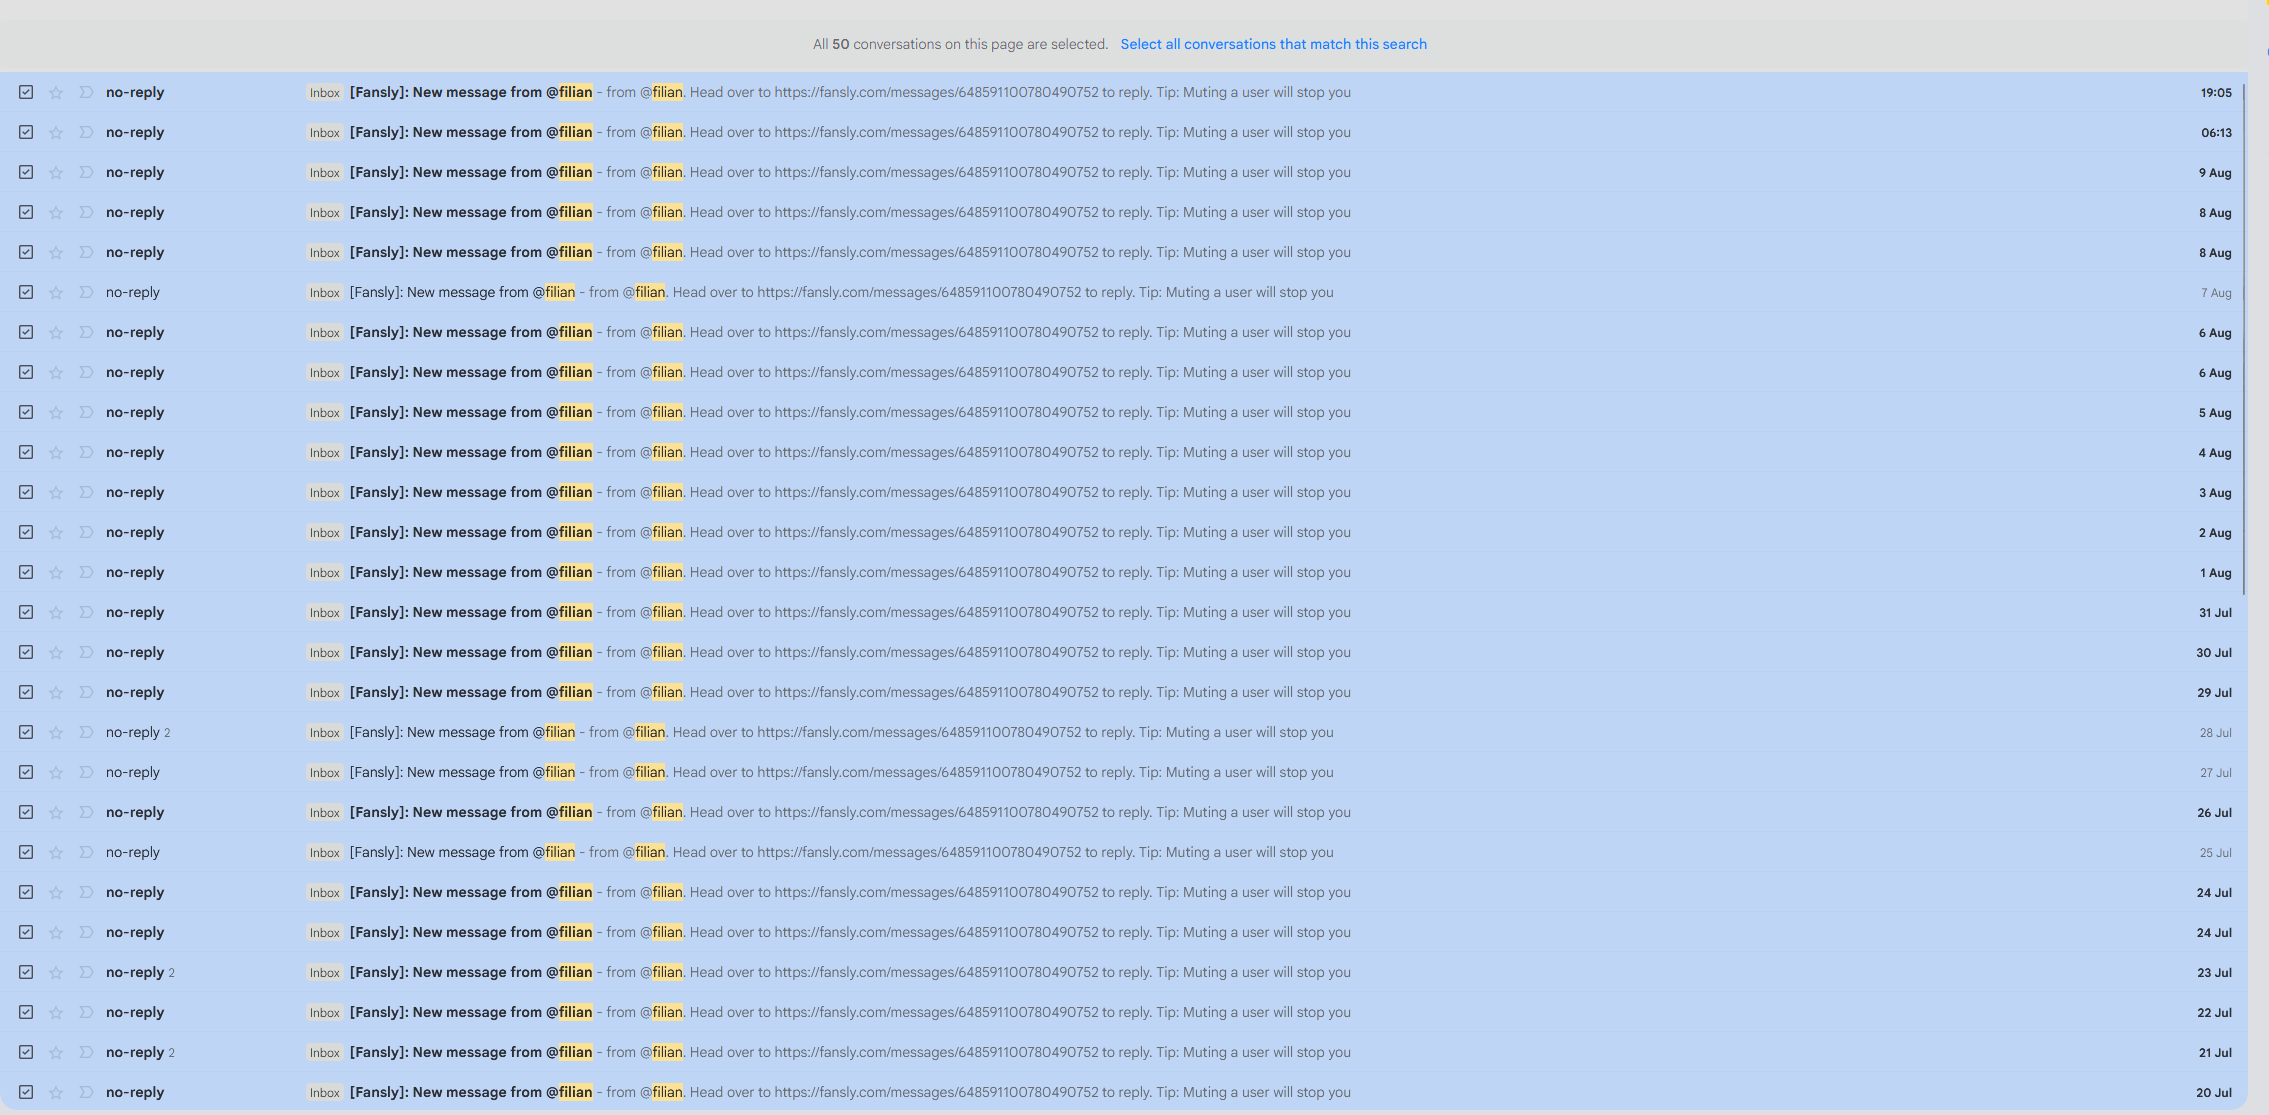Uncheck the 27 Jul email checkbox
Screen dimensions: 2269x1115
pyautogui.click(x=26, y=772)
